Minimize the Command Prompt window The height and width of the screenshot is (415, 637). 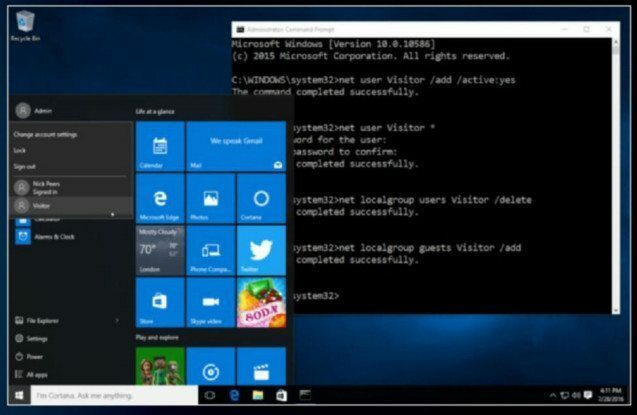tap(565, 29)
